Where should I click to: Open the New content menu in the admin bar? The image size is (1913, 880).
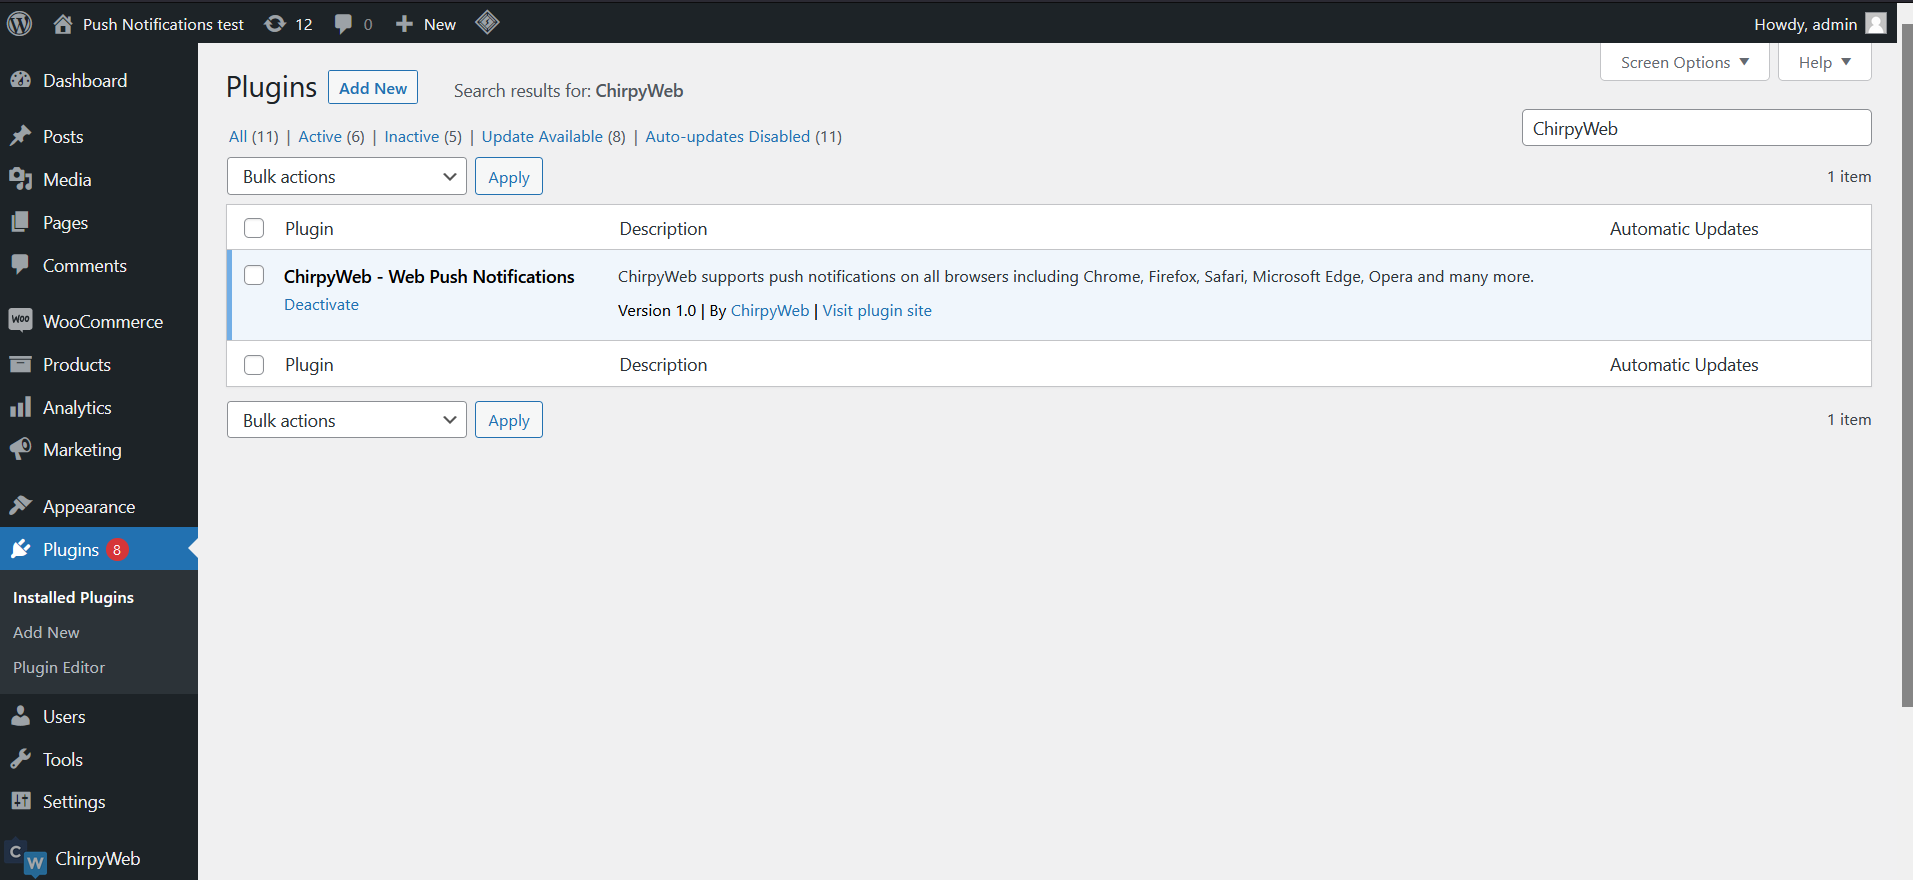(x=426, y=24)
